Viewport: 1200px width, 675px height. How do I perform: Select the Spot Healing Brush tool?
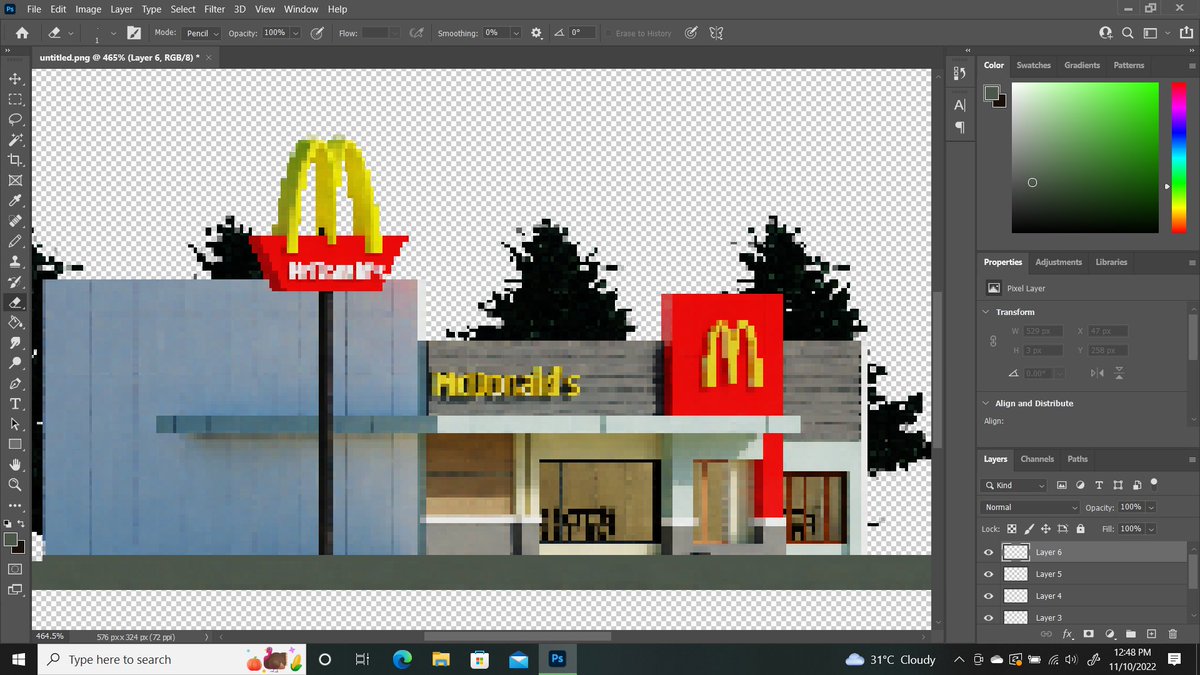[15, 221]
